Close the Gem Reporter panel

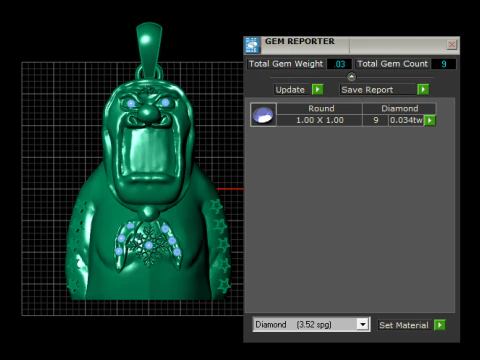click(452, 44)
